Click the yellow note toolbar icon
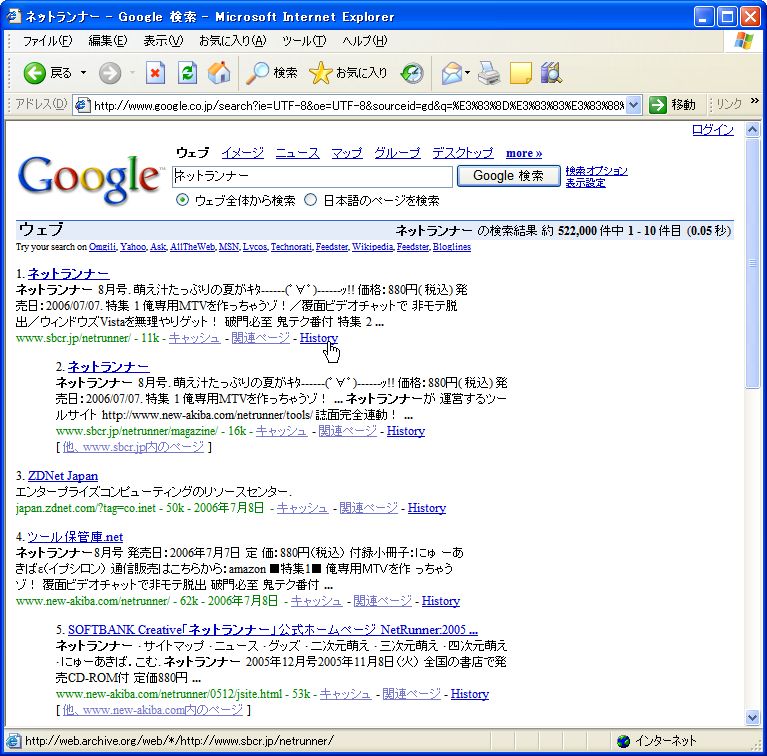The width and height of the screenshot is (767, 756). pyautogui.click(x=520, y=73)
